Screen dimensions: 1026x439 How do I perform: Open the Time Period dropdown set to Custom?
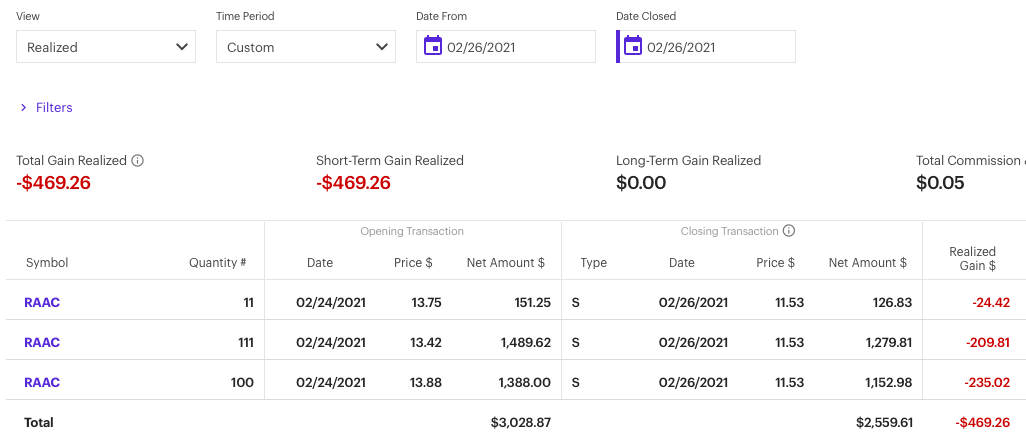[x=306, y=47]
